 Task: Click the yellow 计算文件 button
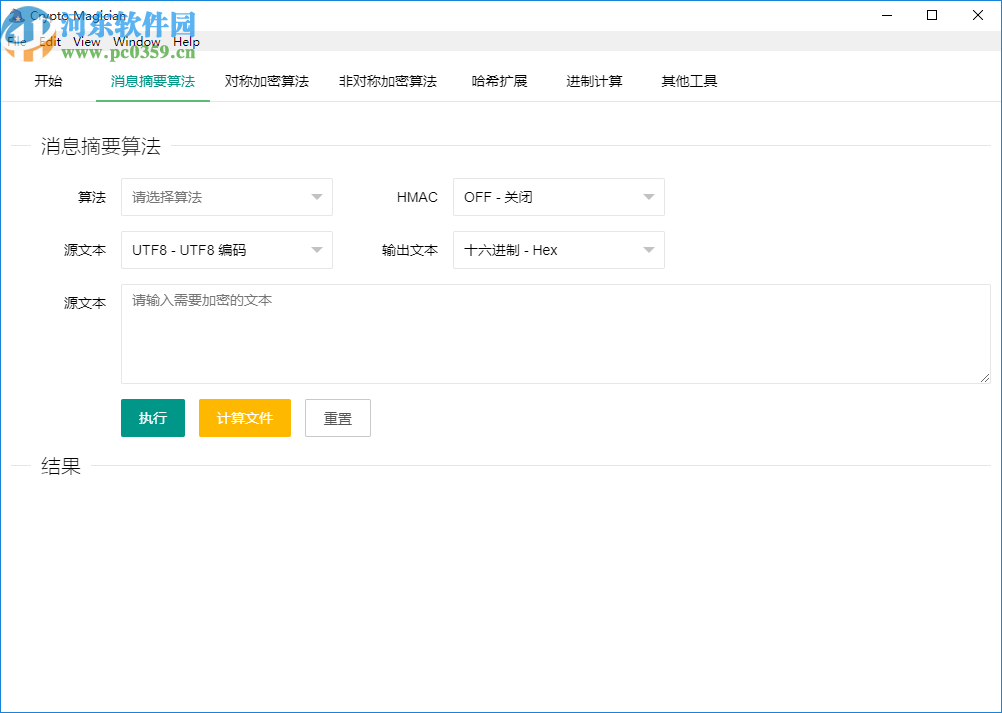tap(244, 417)
